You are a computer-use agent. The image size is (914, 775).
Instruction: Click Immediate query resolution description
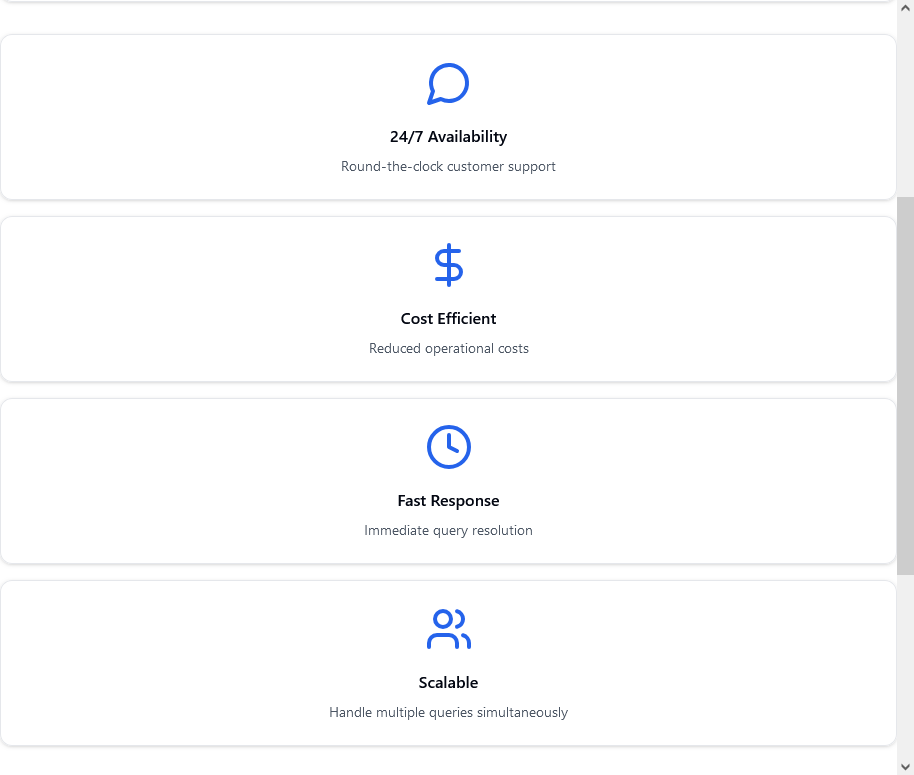(x=448, y=530)
